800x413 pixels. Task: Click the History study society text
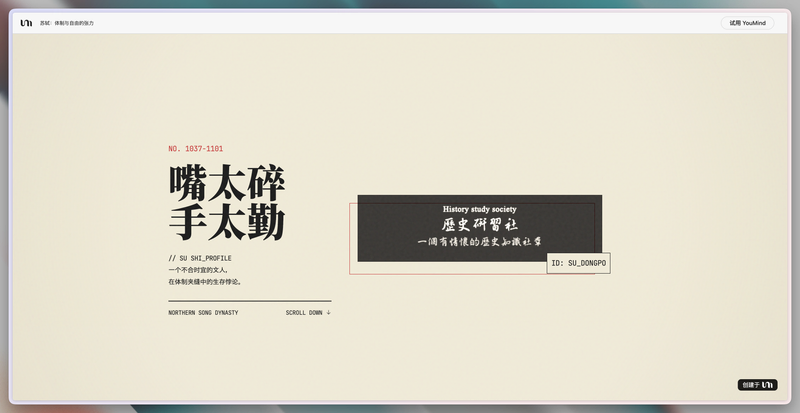click(x=480, y=209)
